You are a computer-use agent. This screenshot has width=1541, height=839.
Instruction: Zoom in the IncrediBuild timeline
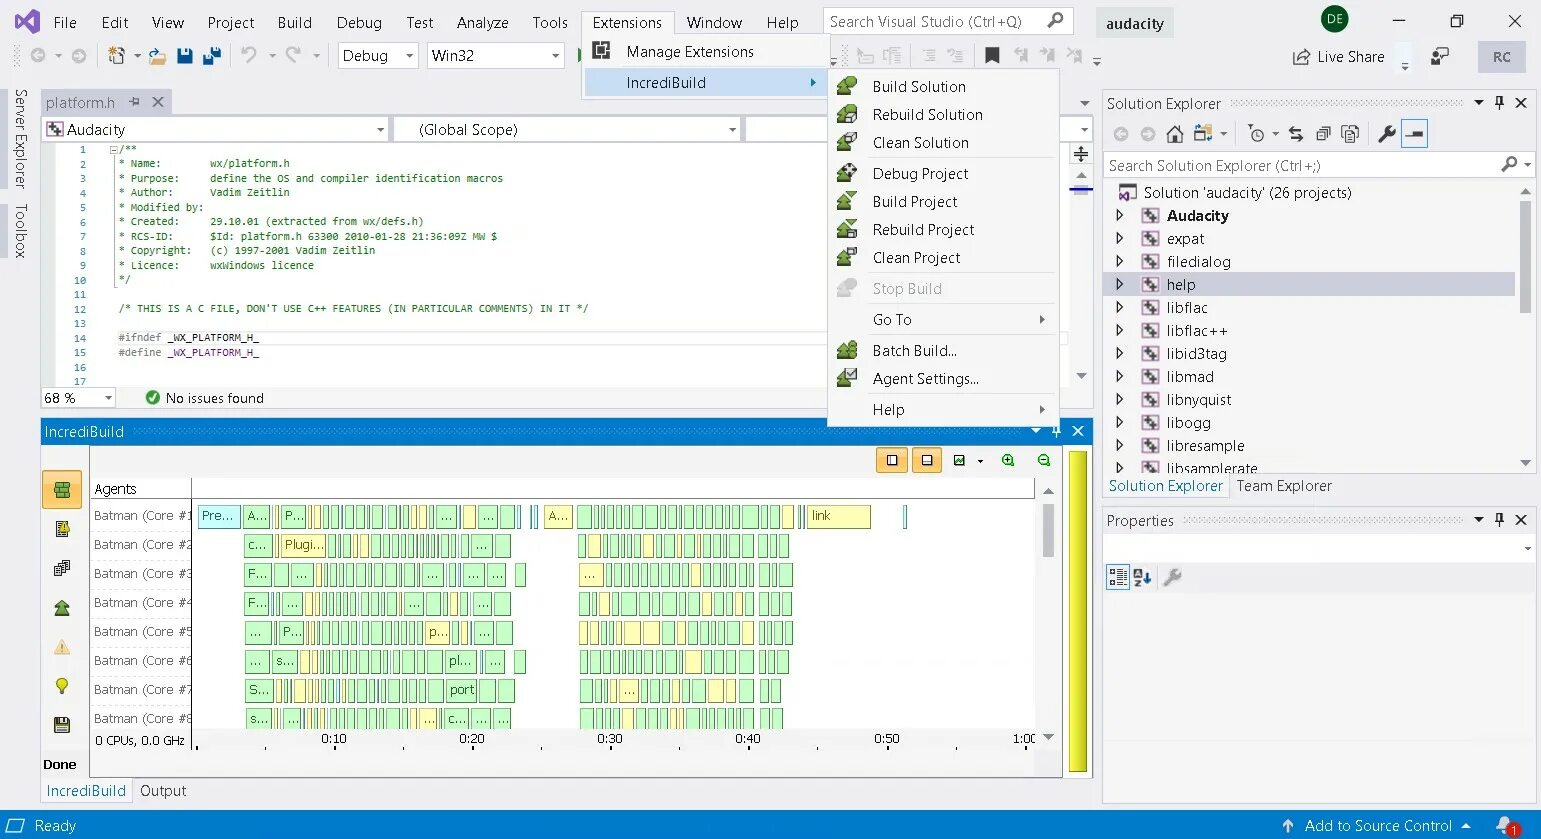1008,460
